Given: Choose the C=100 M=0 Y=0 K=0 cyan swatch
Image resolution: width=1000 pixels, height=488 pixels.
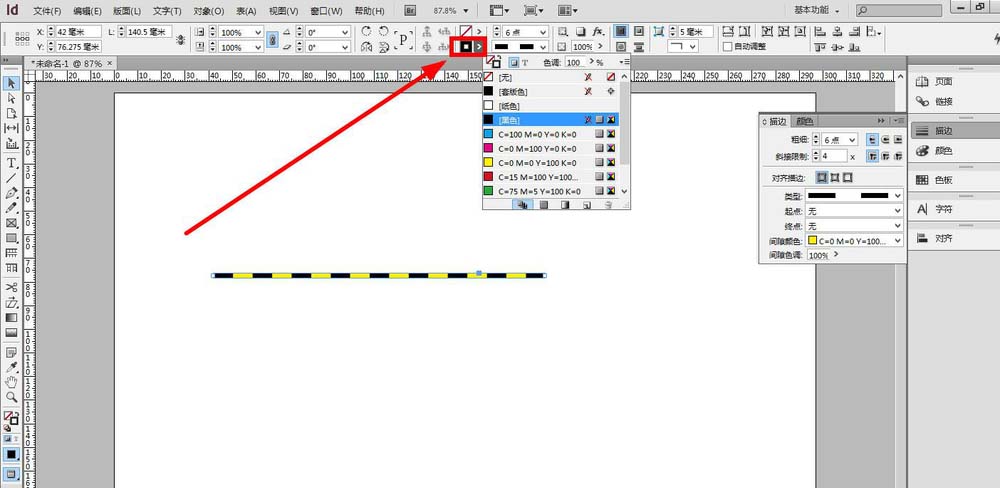Looking at the screenshot, I should [x=536, y=133].
